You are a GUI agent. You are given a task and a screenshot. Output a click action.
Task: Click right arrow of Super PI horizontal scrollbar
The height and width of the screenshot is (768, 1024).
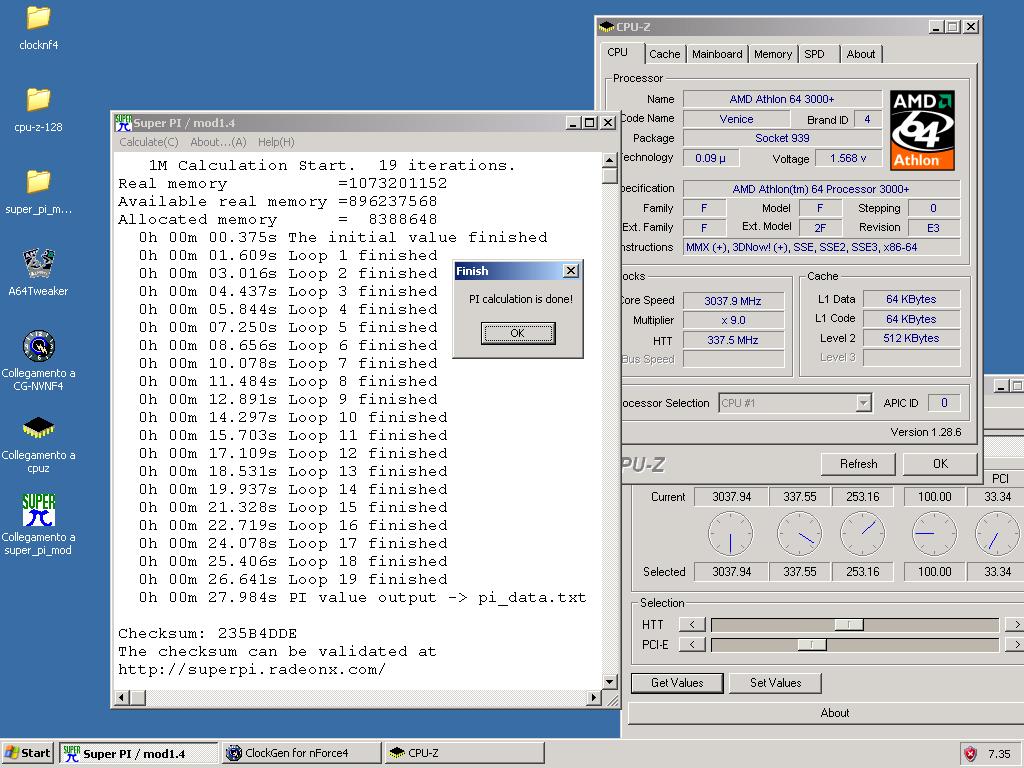click(593, 697)
